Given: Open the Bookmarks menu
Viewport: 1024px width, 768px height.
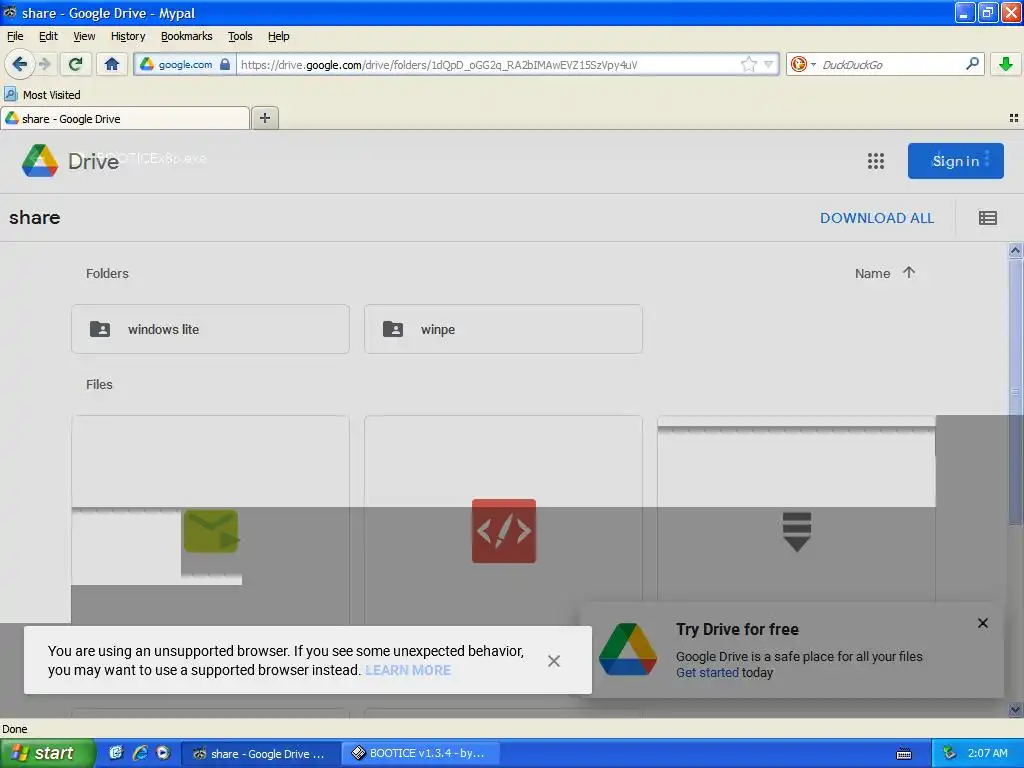Looking at the screenshot, I should tap(187, 36).
